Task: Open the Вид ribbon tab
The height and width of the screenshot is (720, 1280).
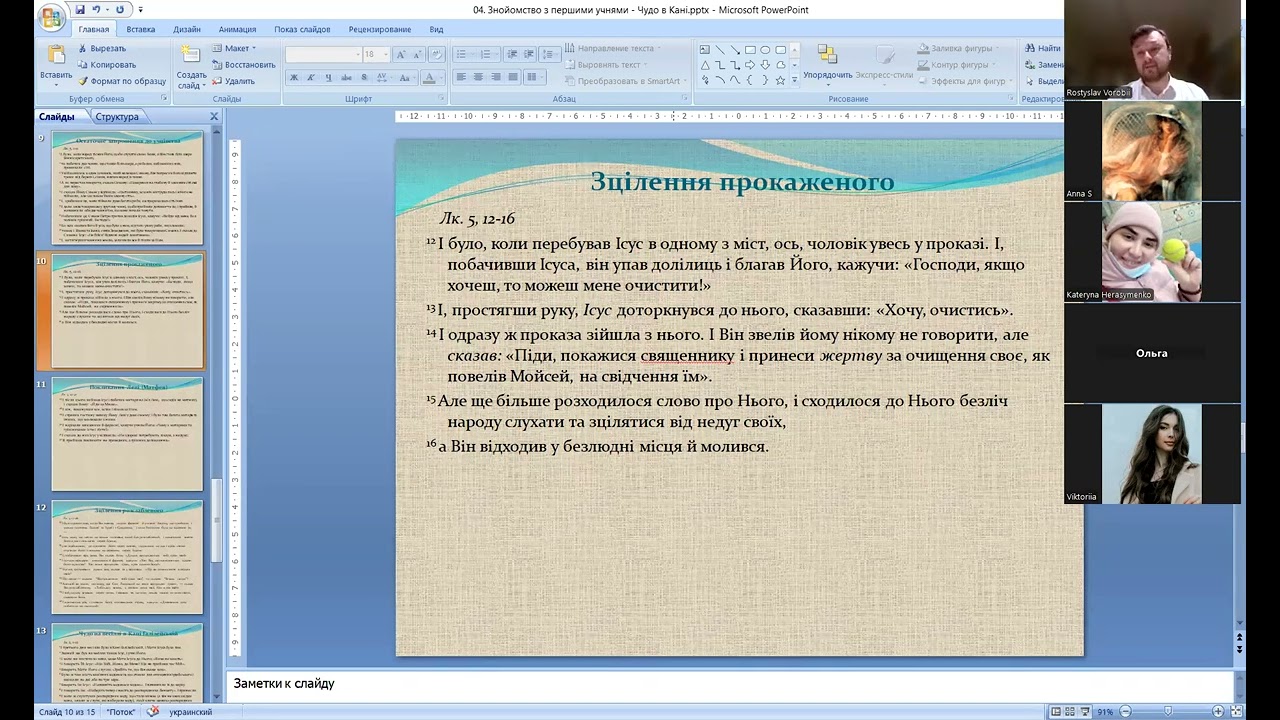Action: coord(436,29)
